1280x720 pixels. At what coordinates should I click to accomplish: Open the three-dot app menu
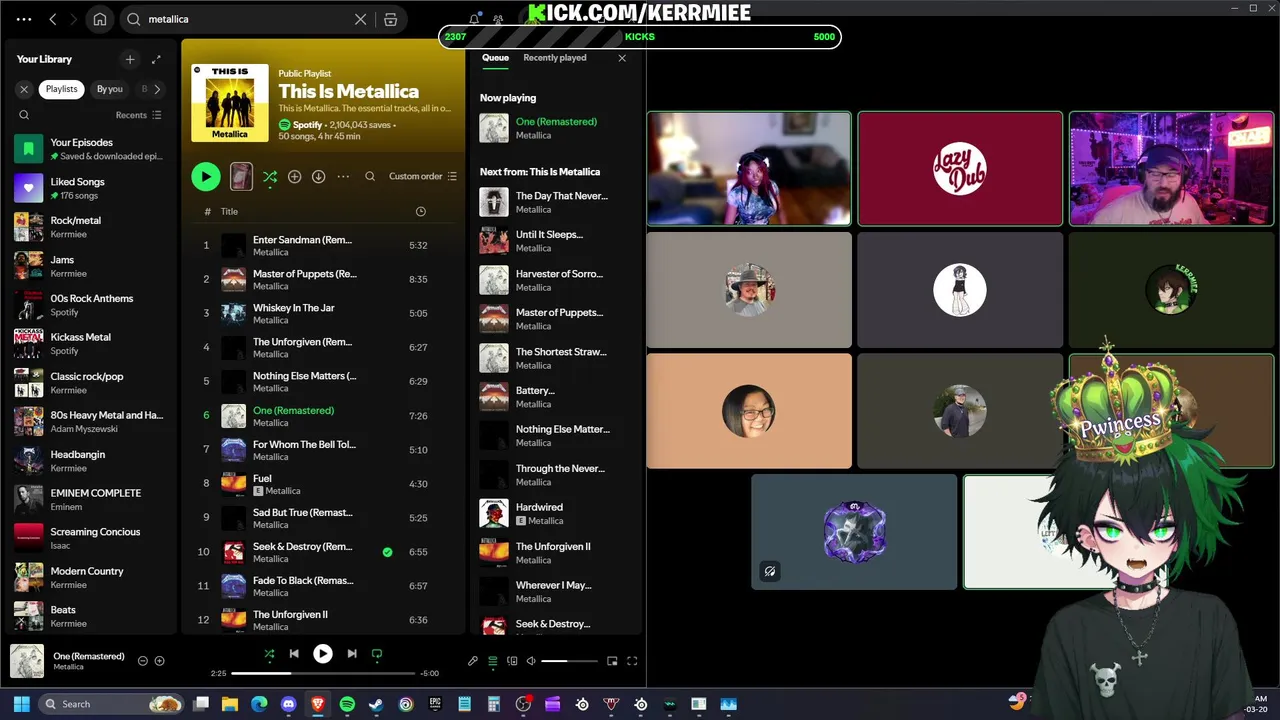point(24,19)
